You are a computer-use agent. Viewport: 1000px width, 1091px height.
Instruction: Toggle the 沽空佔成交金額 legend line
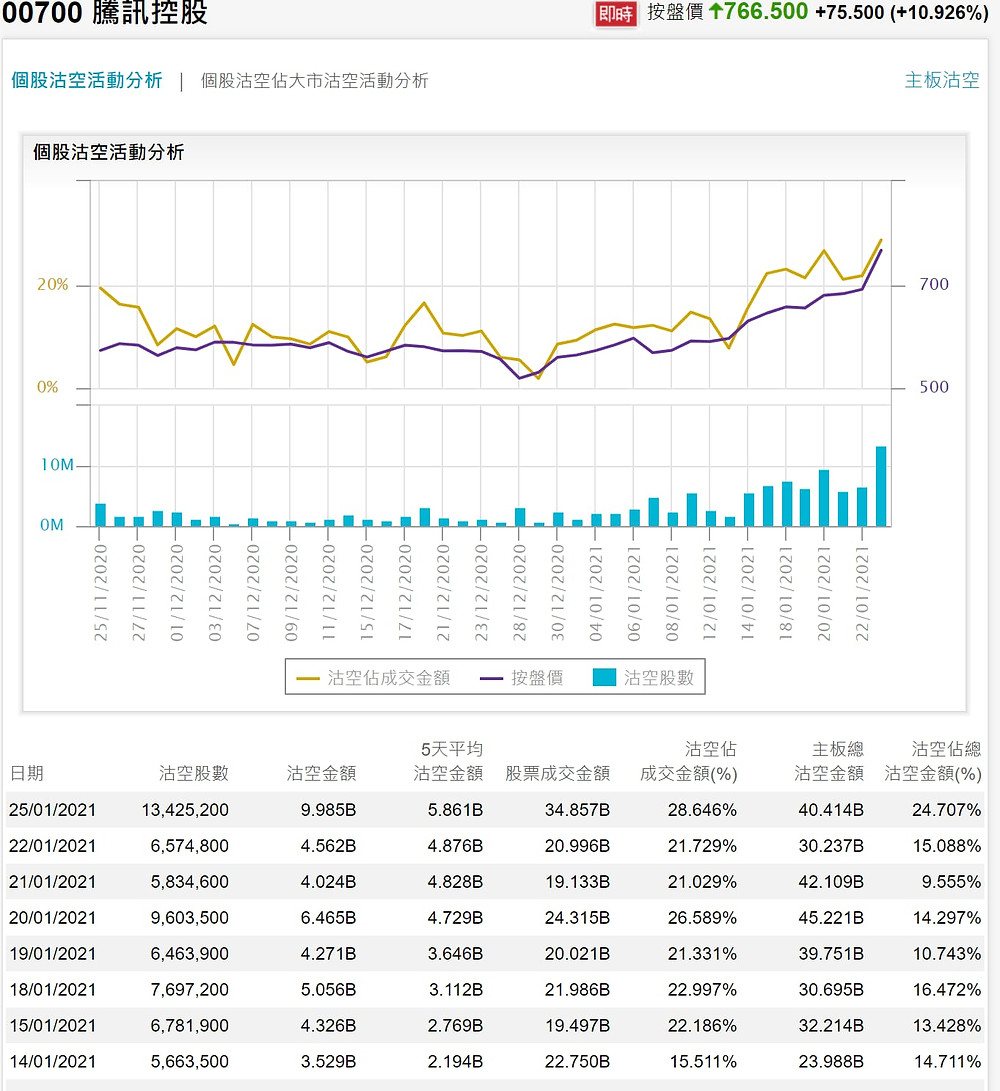[x=374, y=678]
